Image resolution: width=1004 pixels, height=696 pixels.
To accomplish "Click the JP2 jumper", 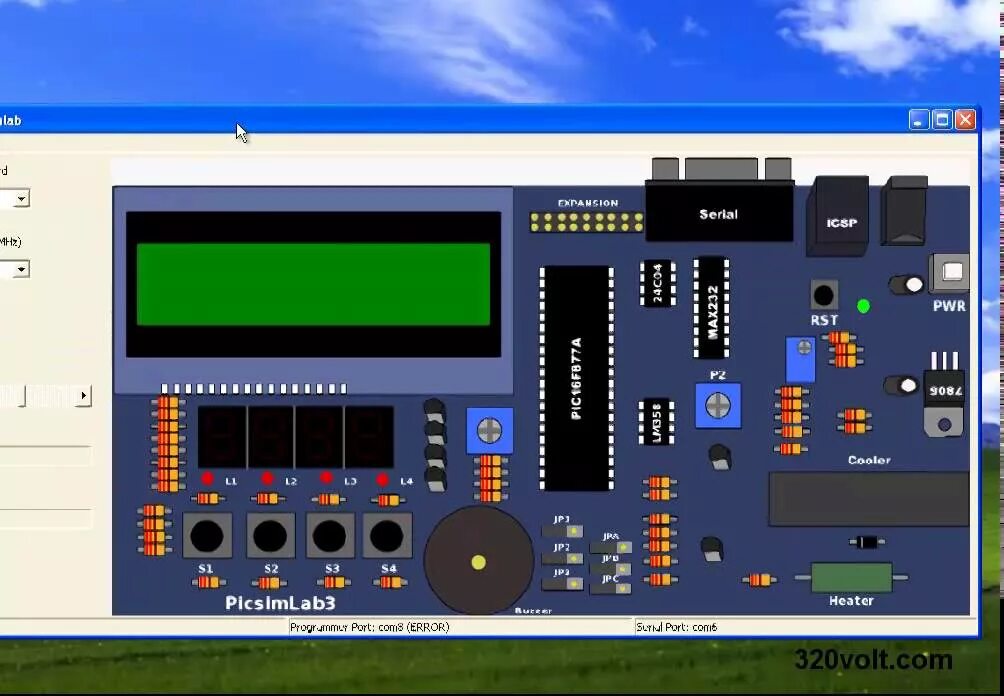I will tap(562, 558).
